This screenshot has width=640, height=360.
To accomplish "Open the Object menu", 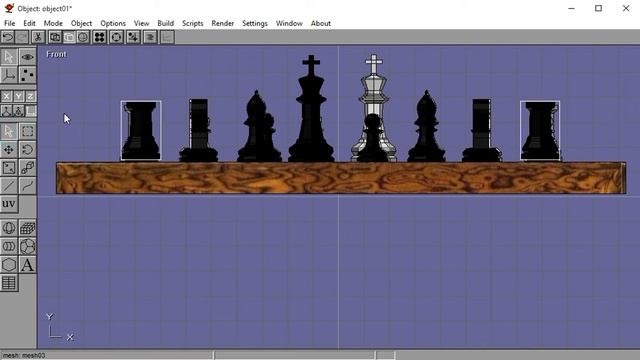I will pyautogui.click(x=81, y=23).
